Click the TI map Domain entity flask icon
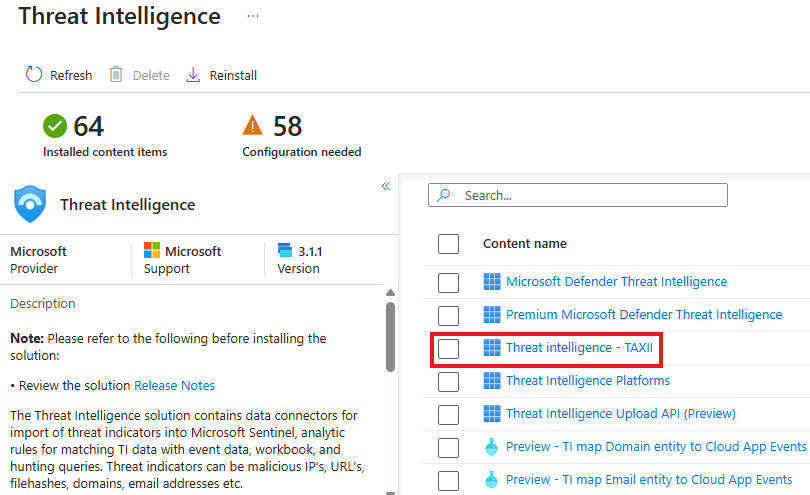The width and height of the screenshot is (810, 495). (x=491, y=447)
